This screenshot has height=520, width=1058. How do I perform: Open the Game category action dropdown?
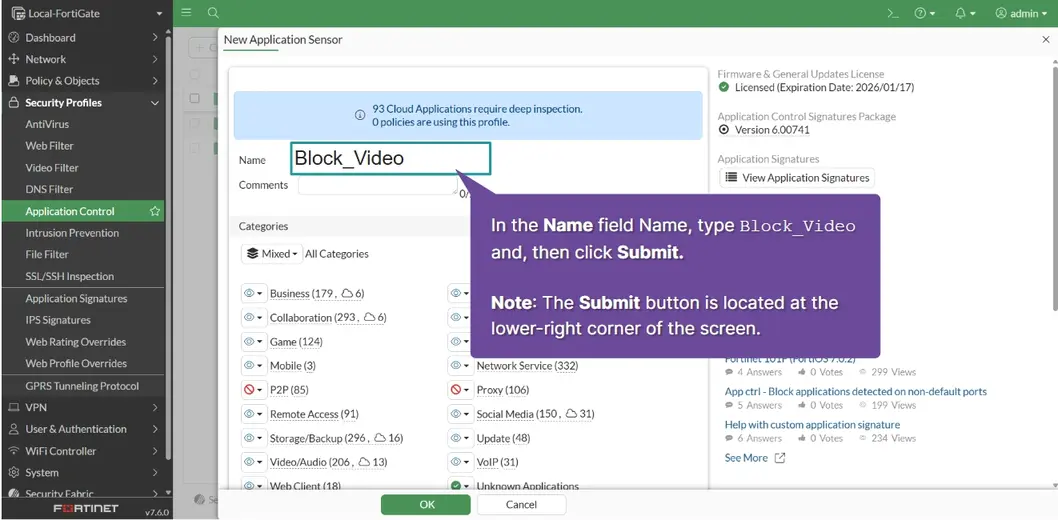click(x=254, y=341)
